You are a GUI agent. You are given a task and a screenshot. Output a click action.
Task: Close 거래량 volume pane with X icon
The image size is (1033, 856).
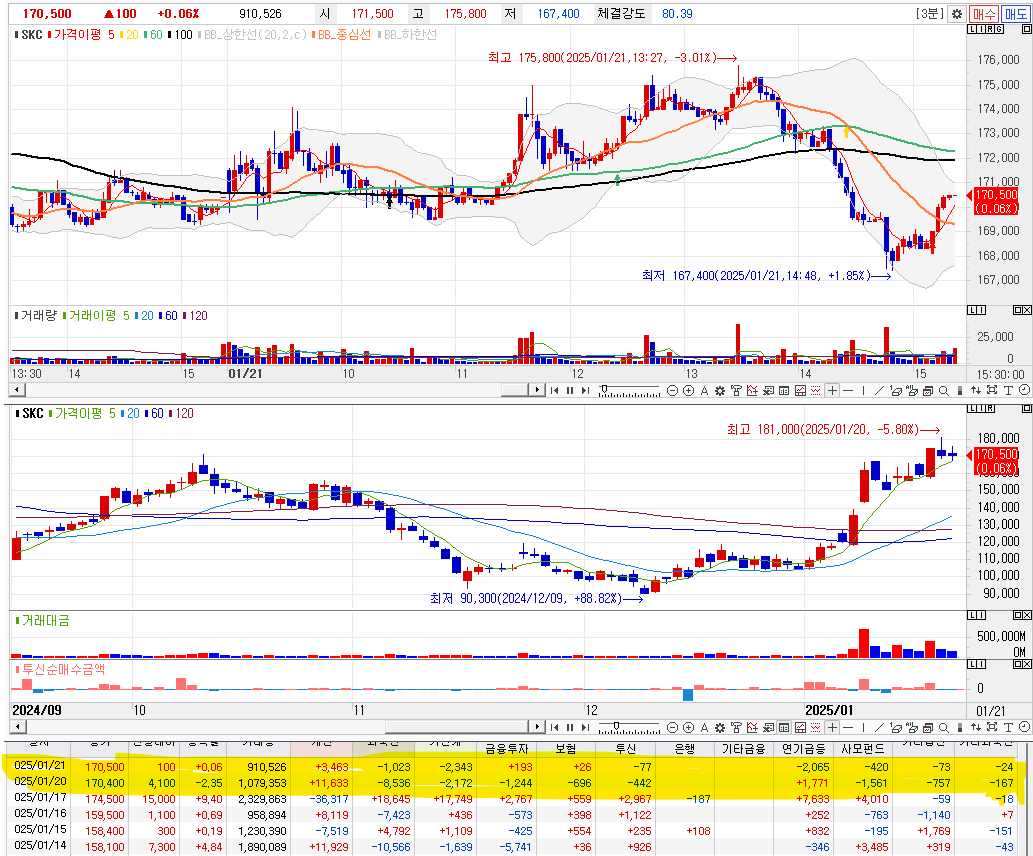point(1026,310)
